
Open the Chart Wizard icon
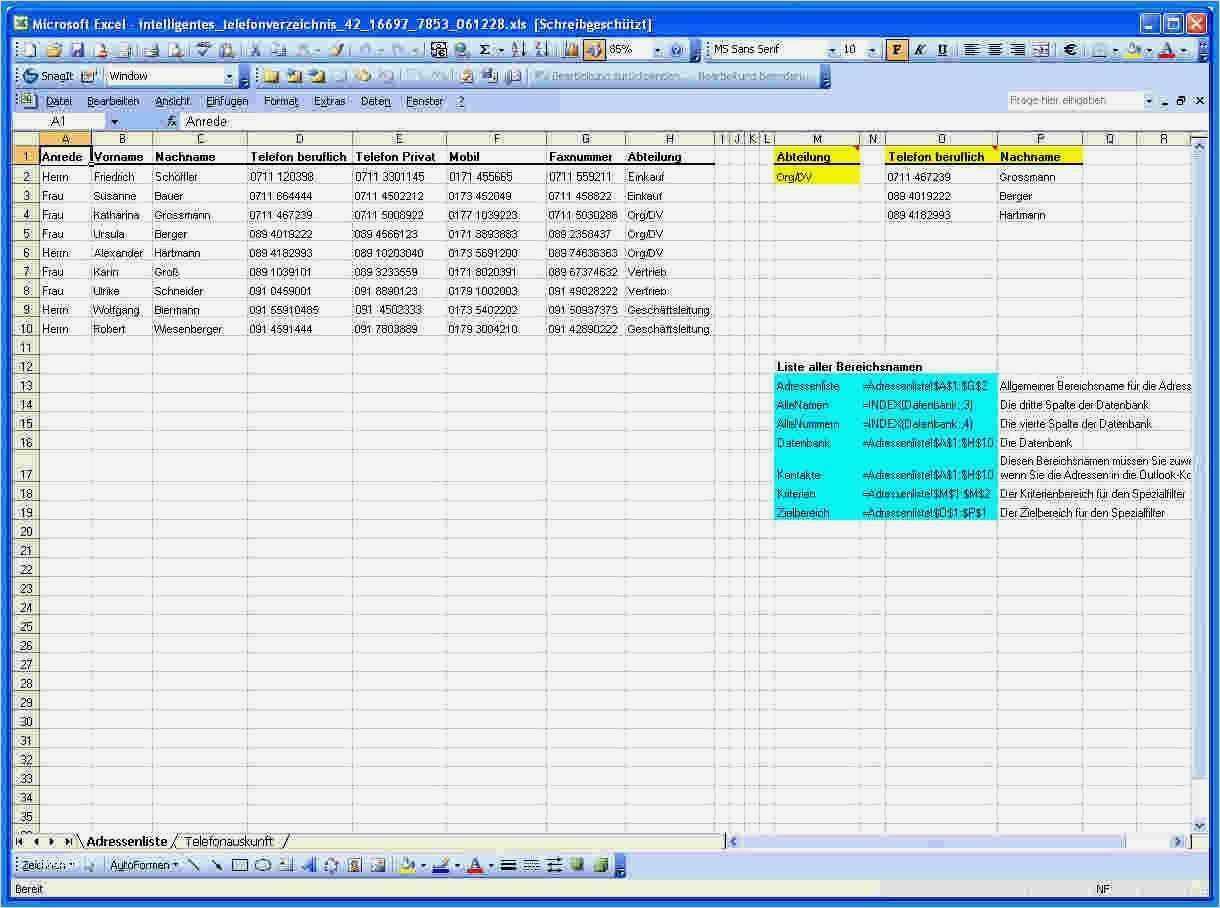(571, 48)
